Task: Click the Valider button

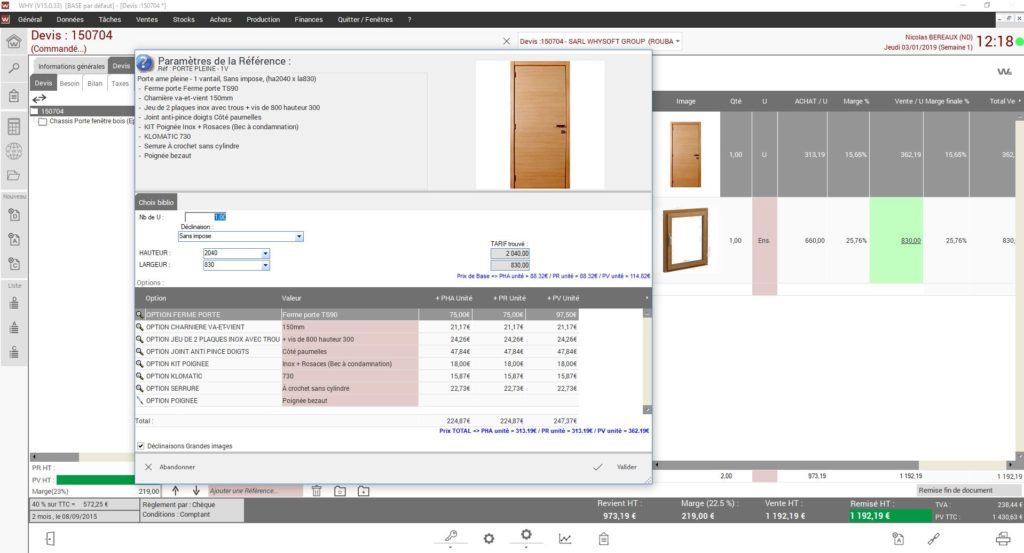Action: [x=615, y=467]
